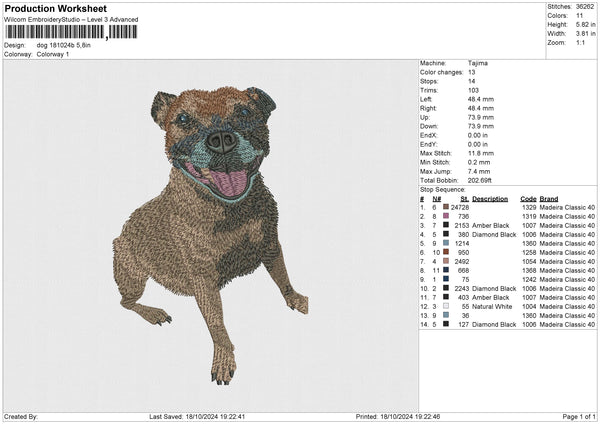The height and width of the screenshot is (424, 600).
Task: Click the "Last Saved: 18/10/2024 19:22:41" footer
Action: [x=197, y=416]
